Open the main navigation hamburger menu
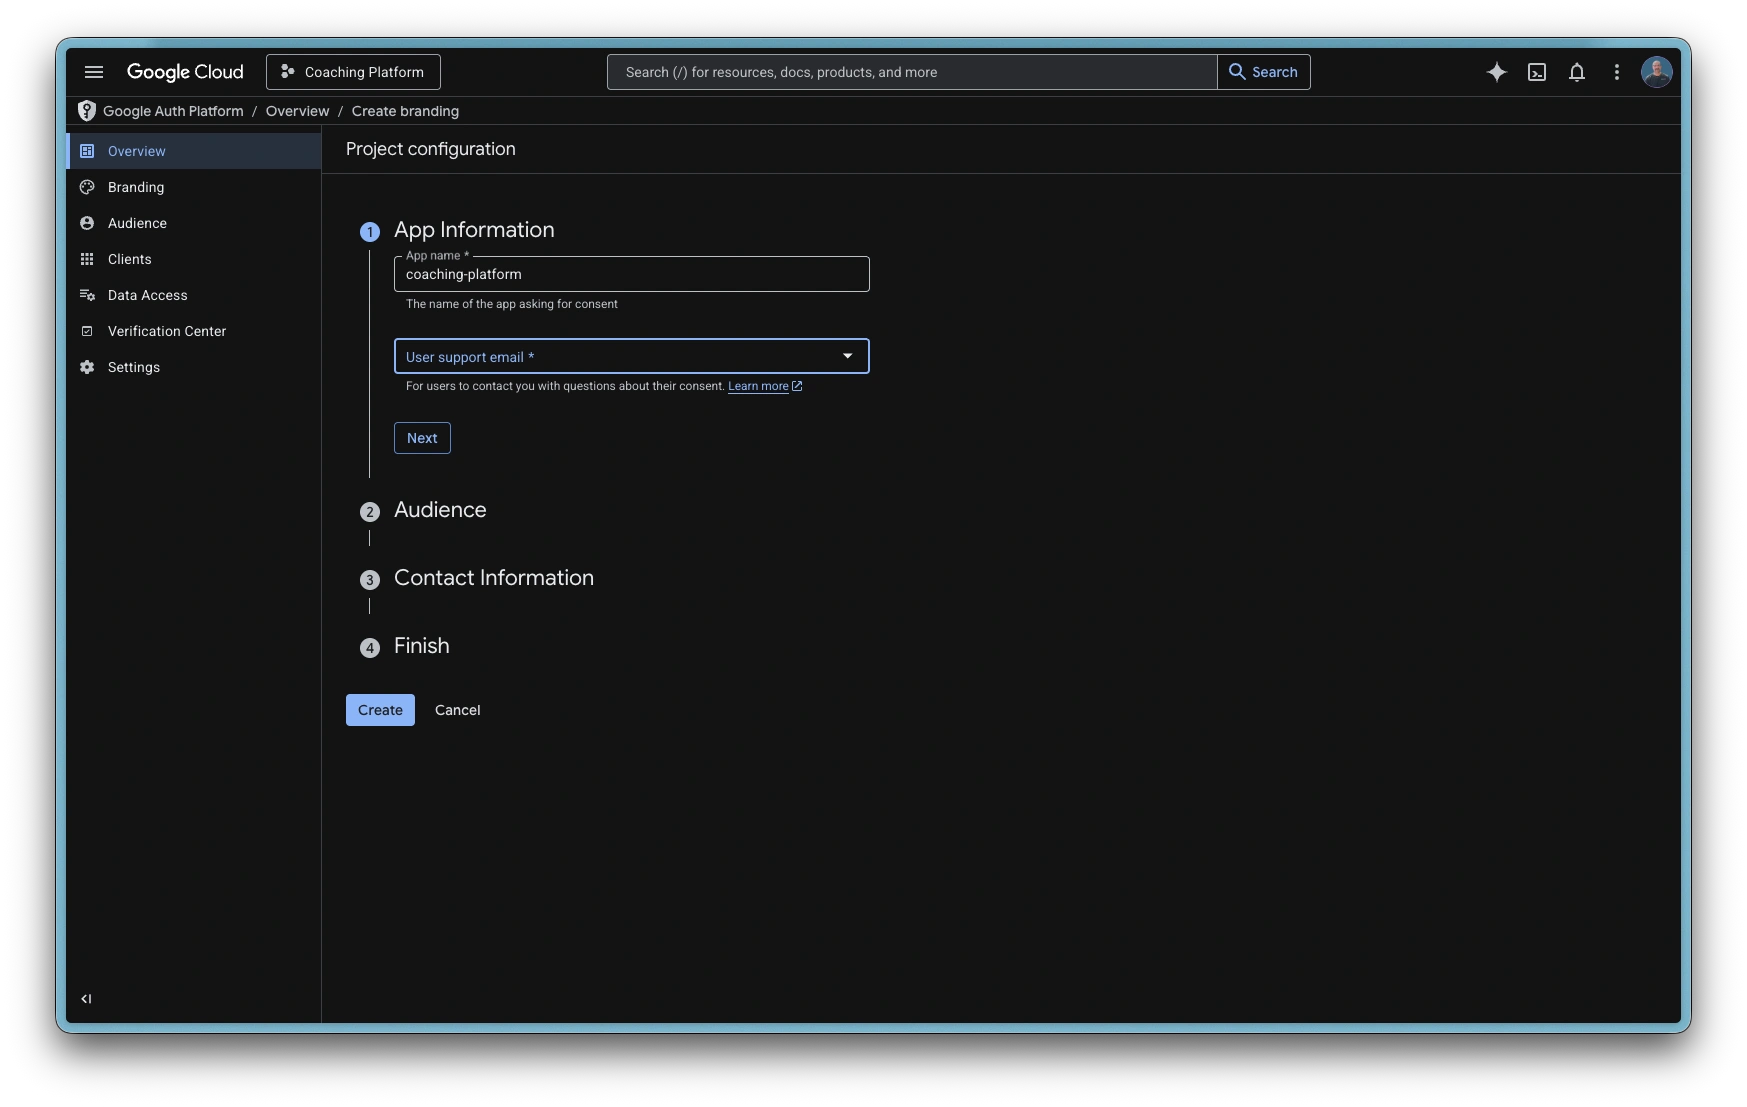Image resolution: width=1747 pixels, height=1107 pixels. pos(94,72)
